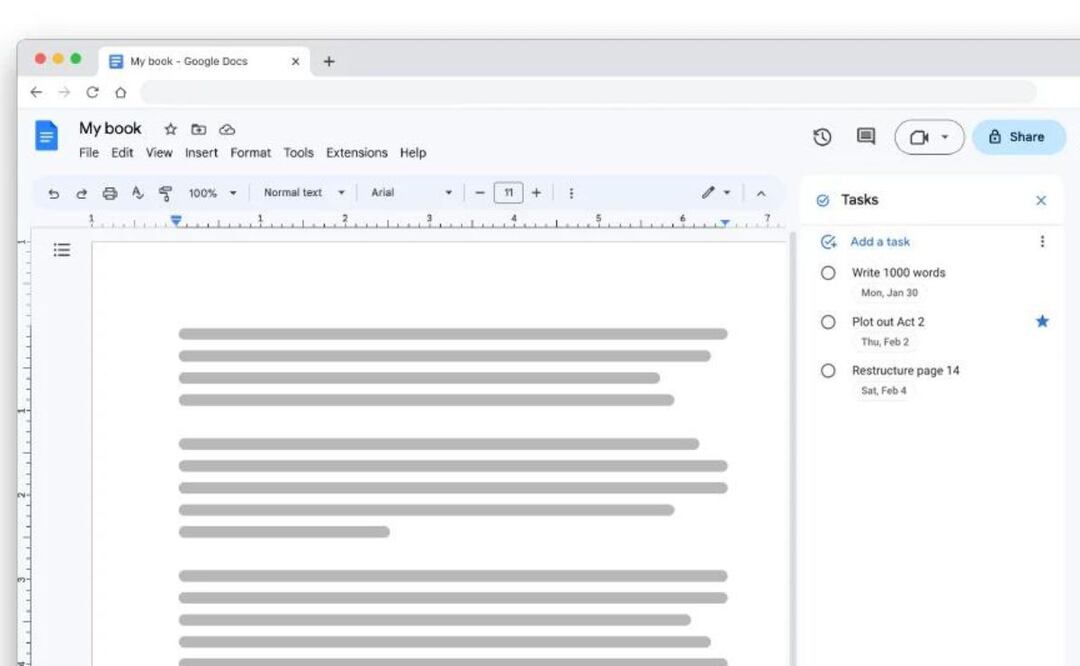1080x666 pixels.
Task: Open the zoom 100% dropdown
Action: [x=213, y=193]
